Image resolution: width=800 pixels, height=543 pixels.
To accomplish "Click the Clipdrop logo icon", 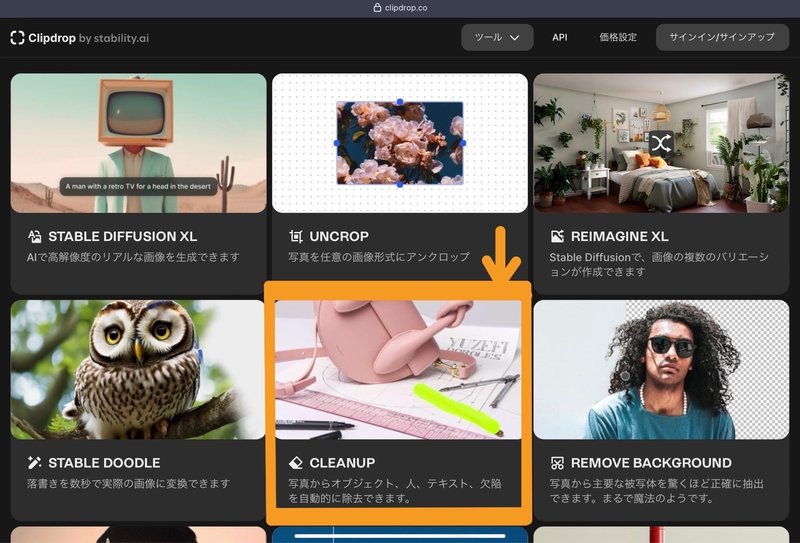I will tap(17, 38).
